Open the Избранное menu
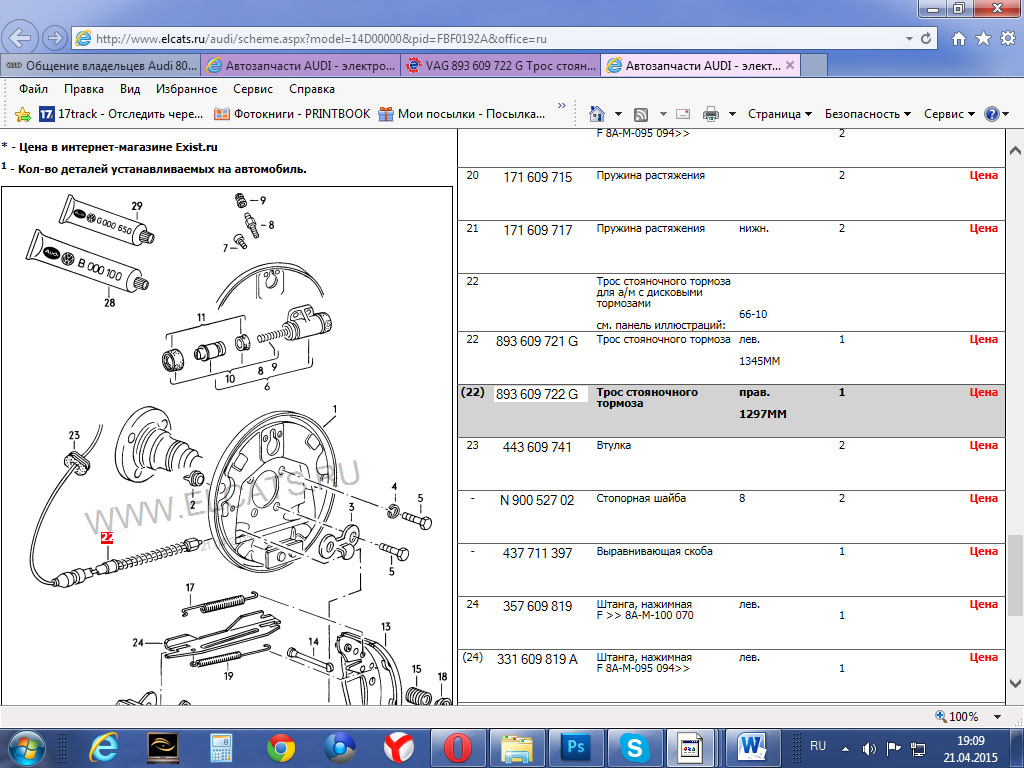 186,89
